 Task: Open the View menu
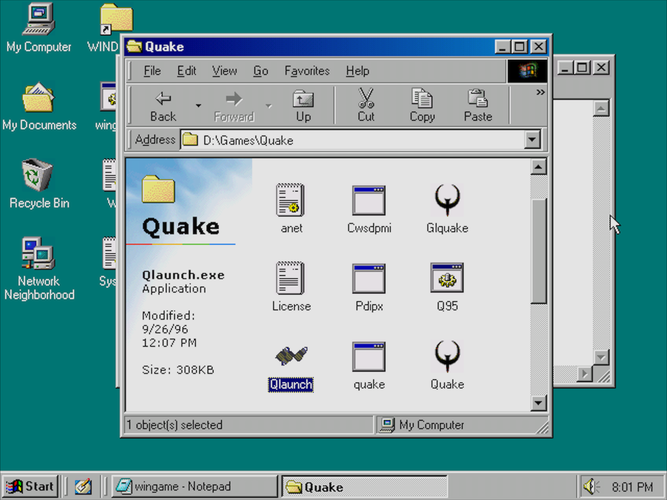[x=224, y=71]
